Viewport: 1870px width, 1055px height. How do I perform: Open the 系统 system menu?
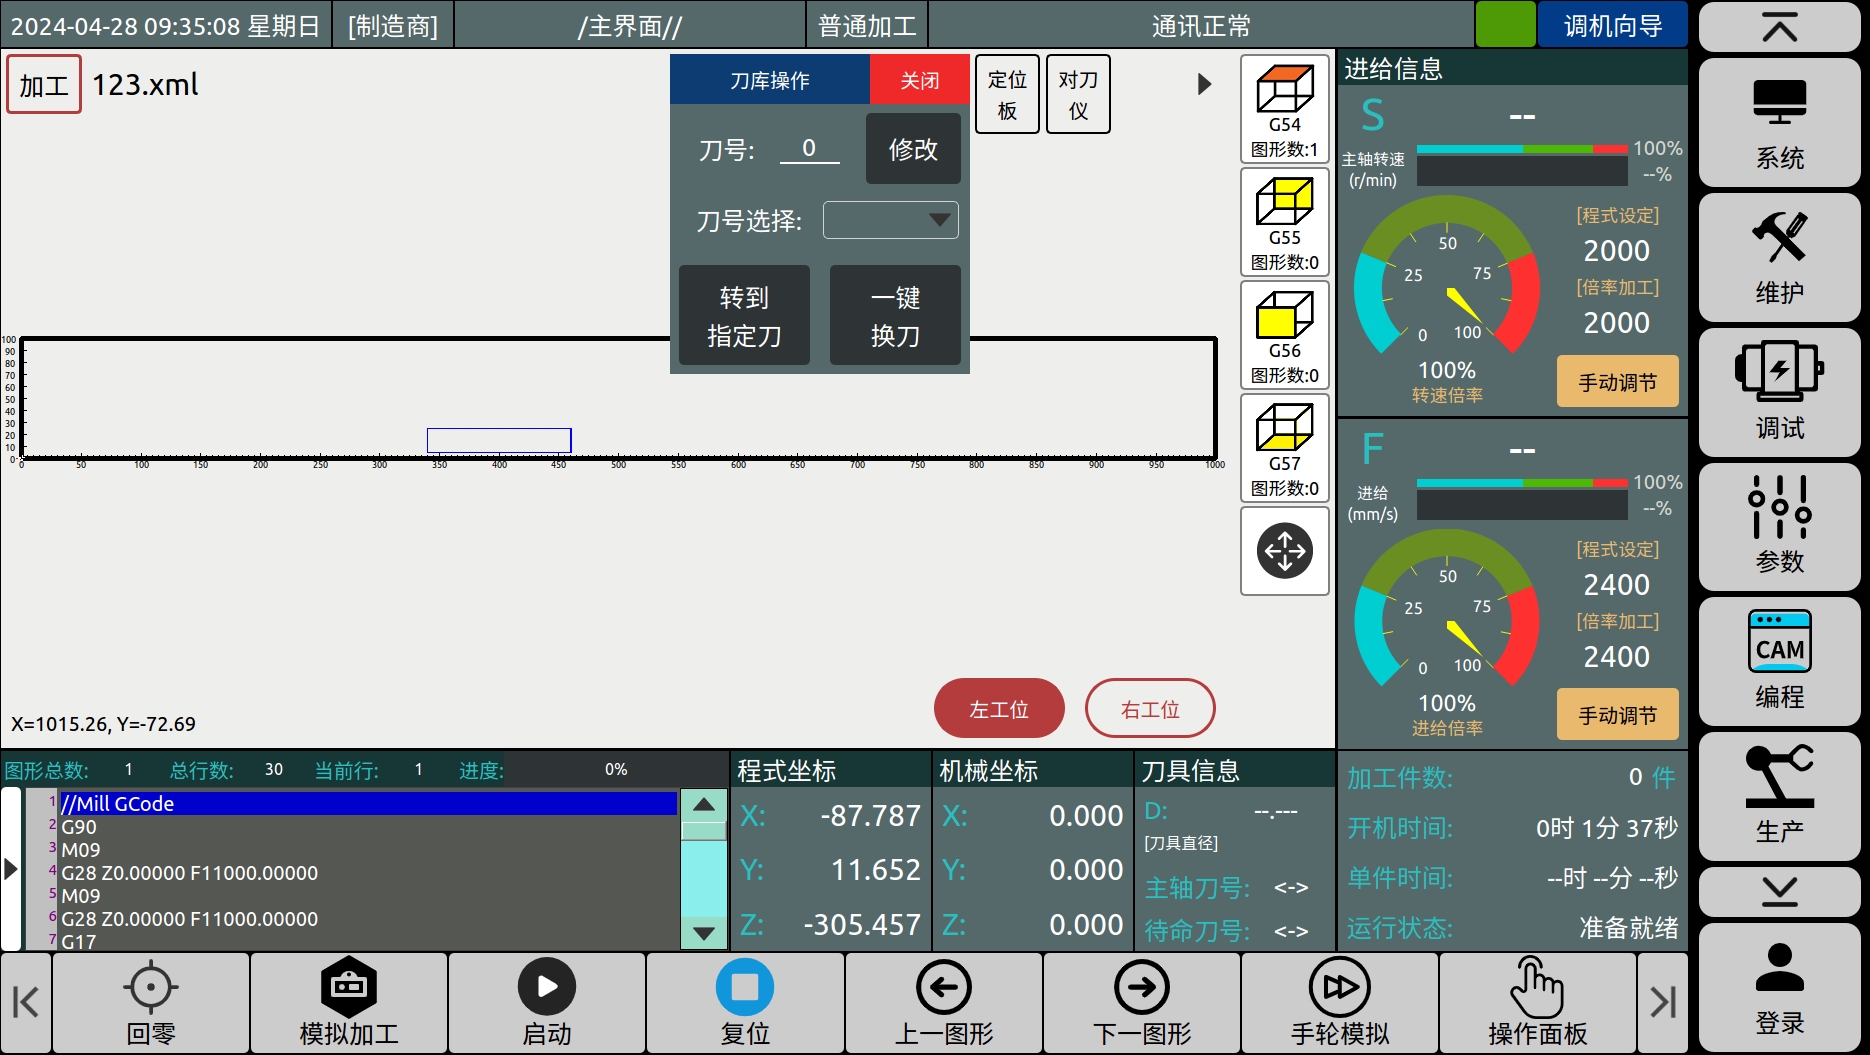click(1779, 123)
